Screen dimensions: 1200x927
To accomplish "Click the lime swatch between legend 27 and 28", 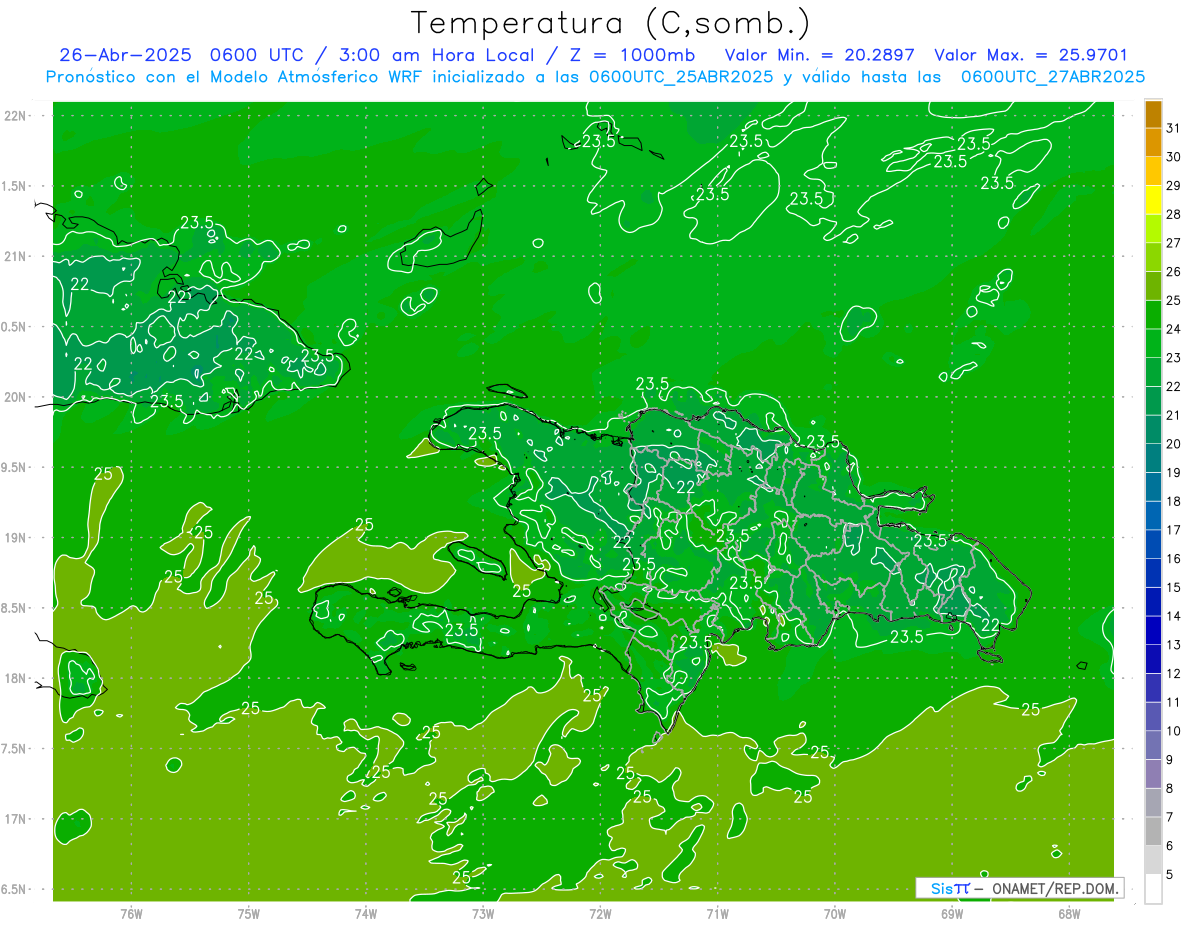I will coord(1153,229).
